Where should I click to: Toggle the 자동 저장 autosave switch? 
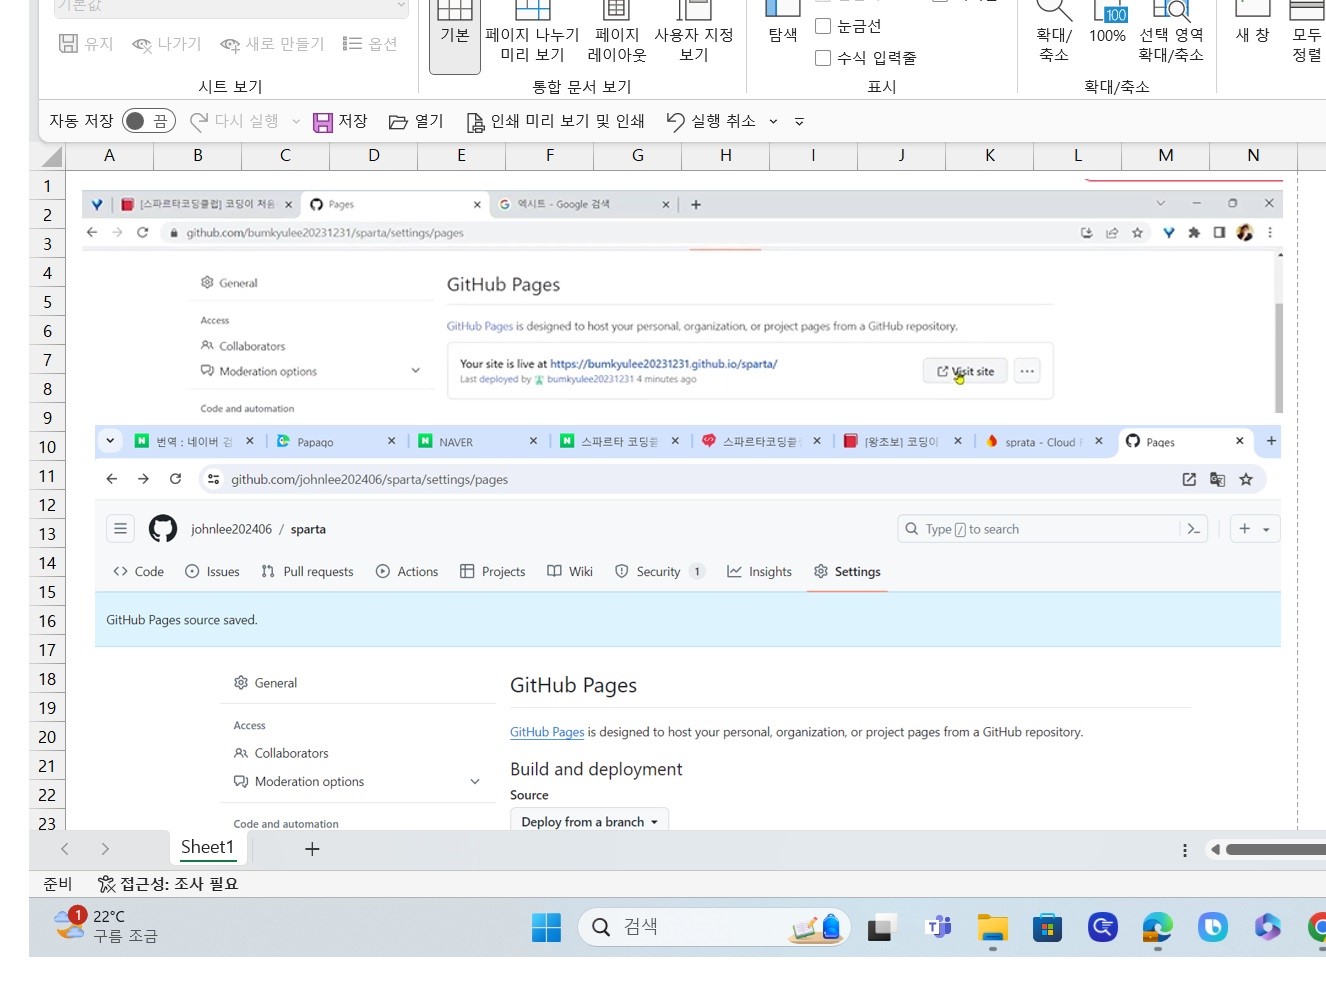[149, 121]
